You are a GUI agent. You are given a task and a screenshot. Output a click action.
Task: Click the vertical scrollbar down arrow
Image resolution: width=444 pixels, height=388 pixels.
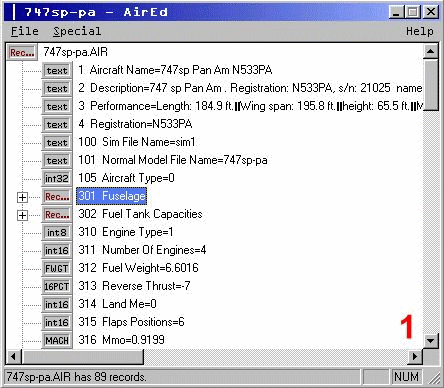click(431, 341)
